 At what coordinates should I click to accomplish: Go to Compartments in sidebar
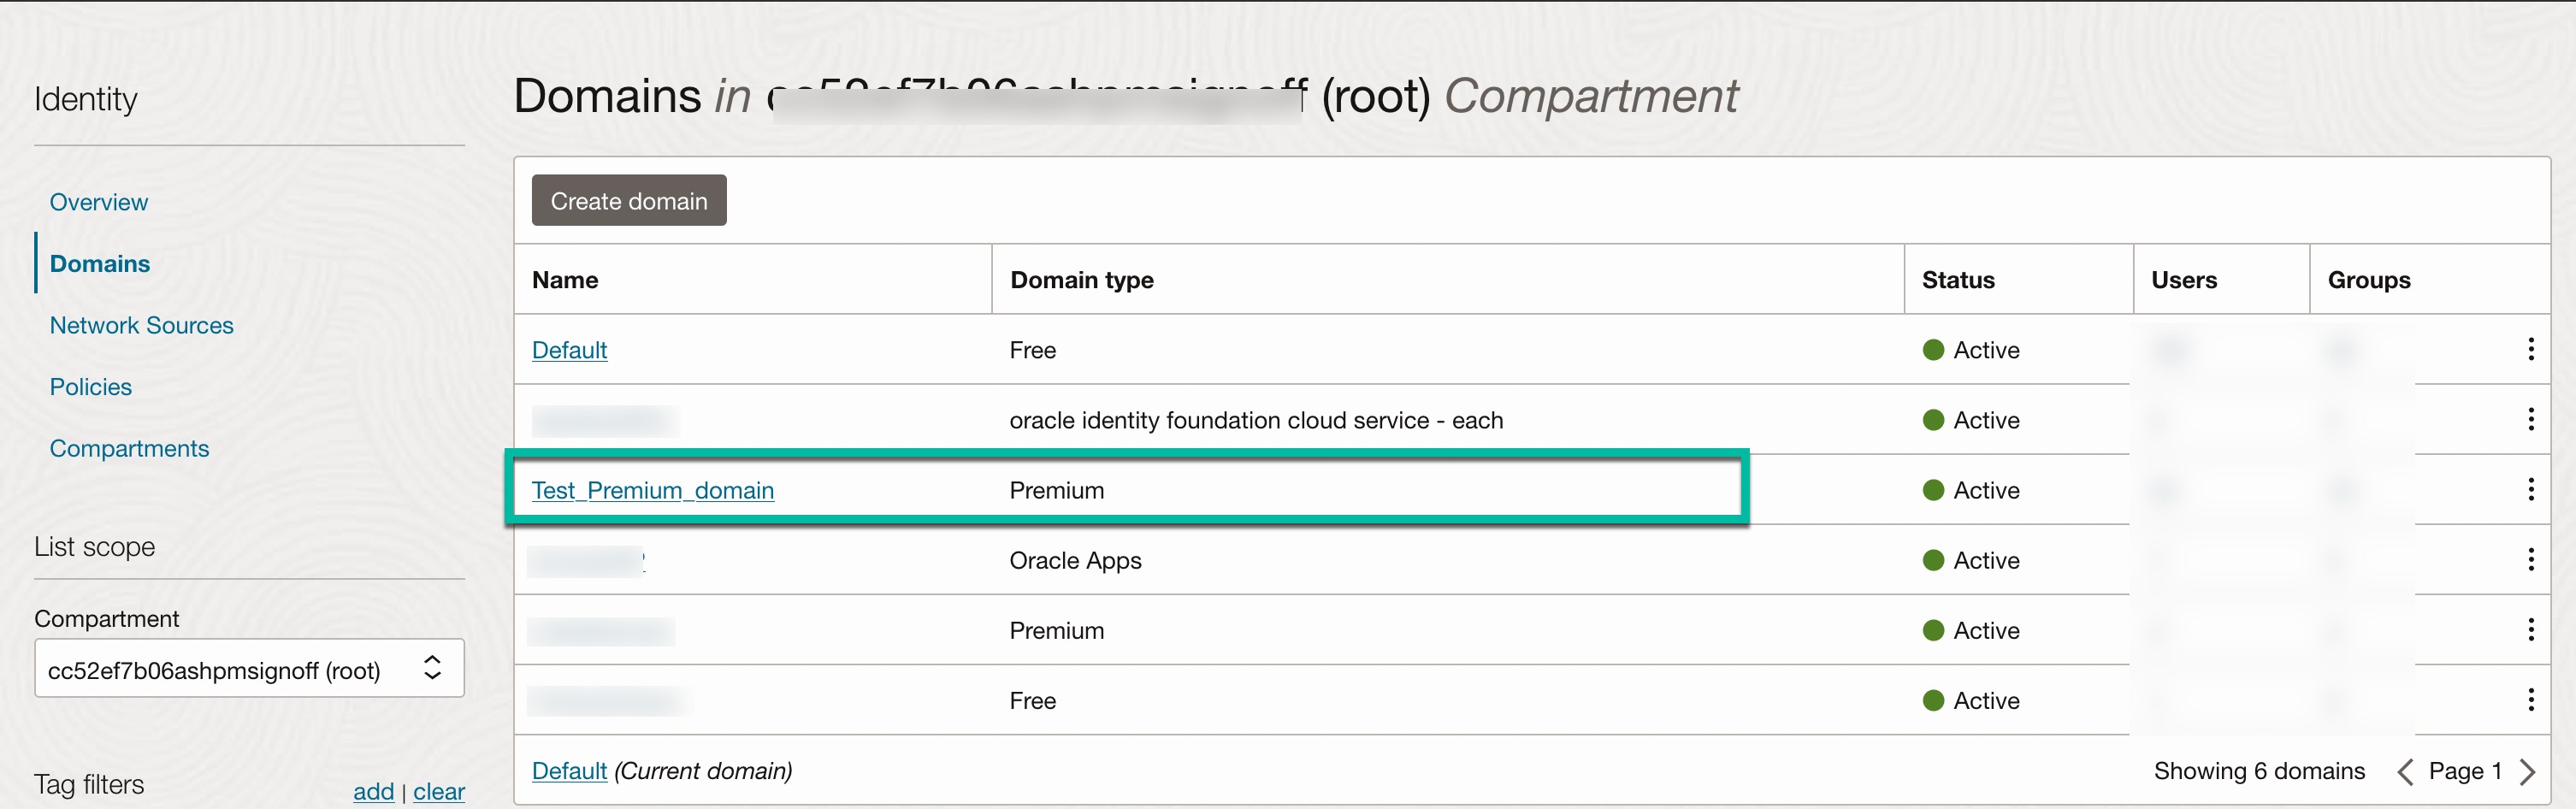point(129,448)
